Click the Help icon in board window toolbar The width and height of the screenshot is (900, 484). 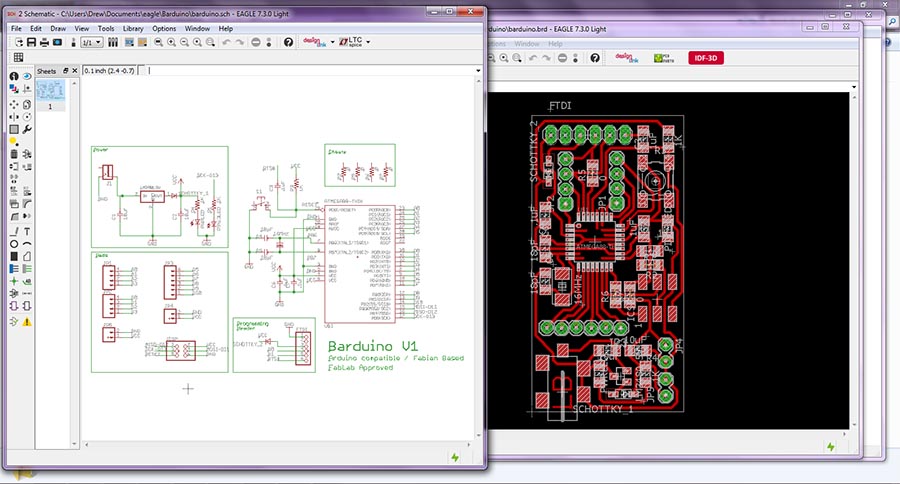pyautogui.click(x=595, y=58)
